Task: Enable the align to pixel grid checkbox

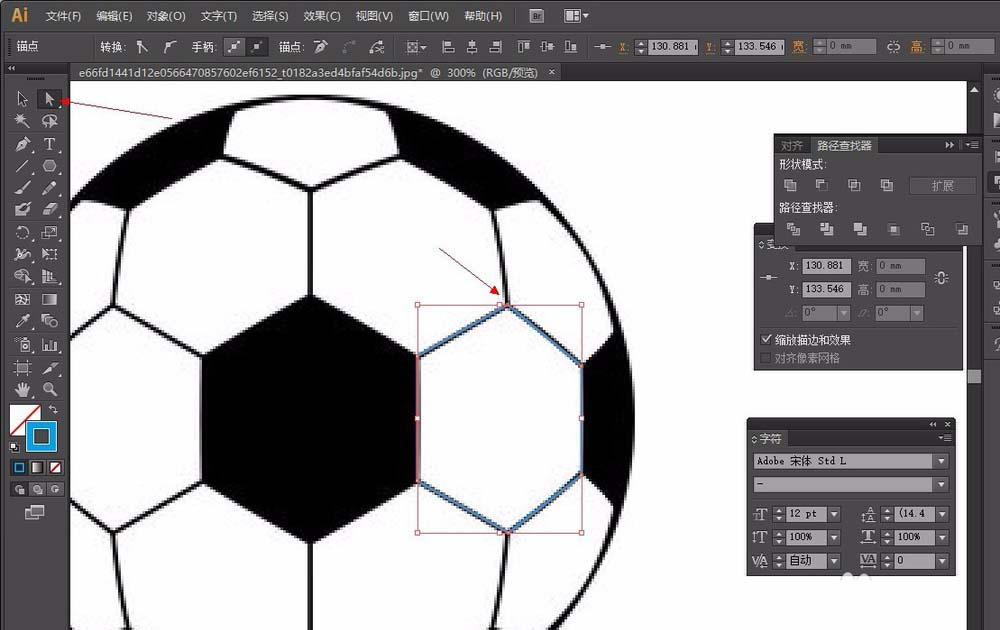Action: 767,358
